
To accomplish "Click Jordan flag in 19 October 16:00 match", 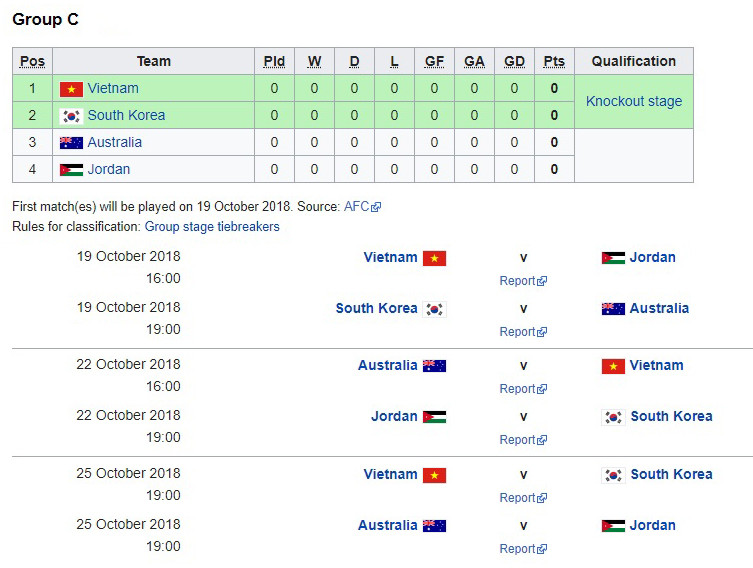I will (613, 258).
